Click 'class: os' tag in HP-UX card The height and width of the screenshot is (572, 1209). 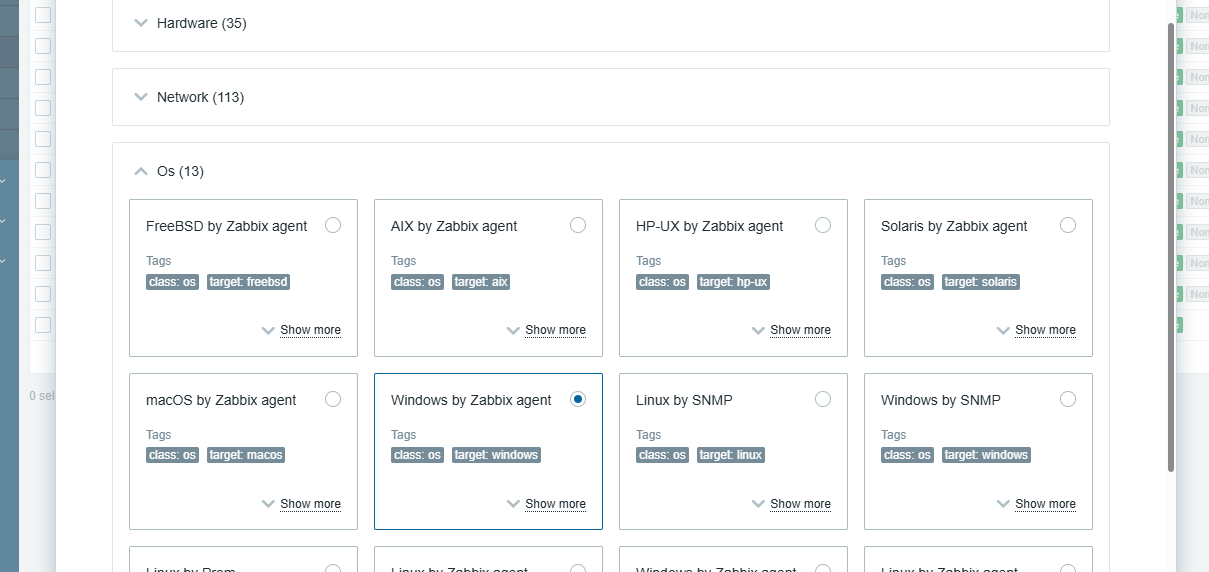(663, 282)
